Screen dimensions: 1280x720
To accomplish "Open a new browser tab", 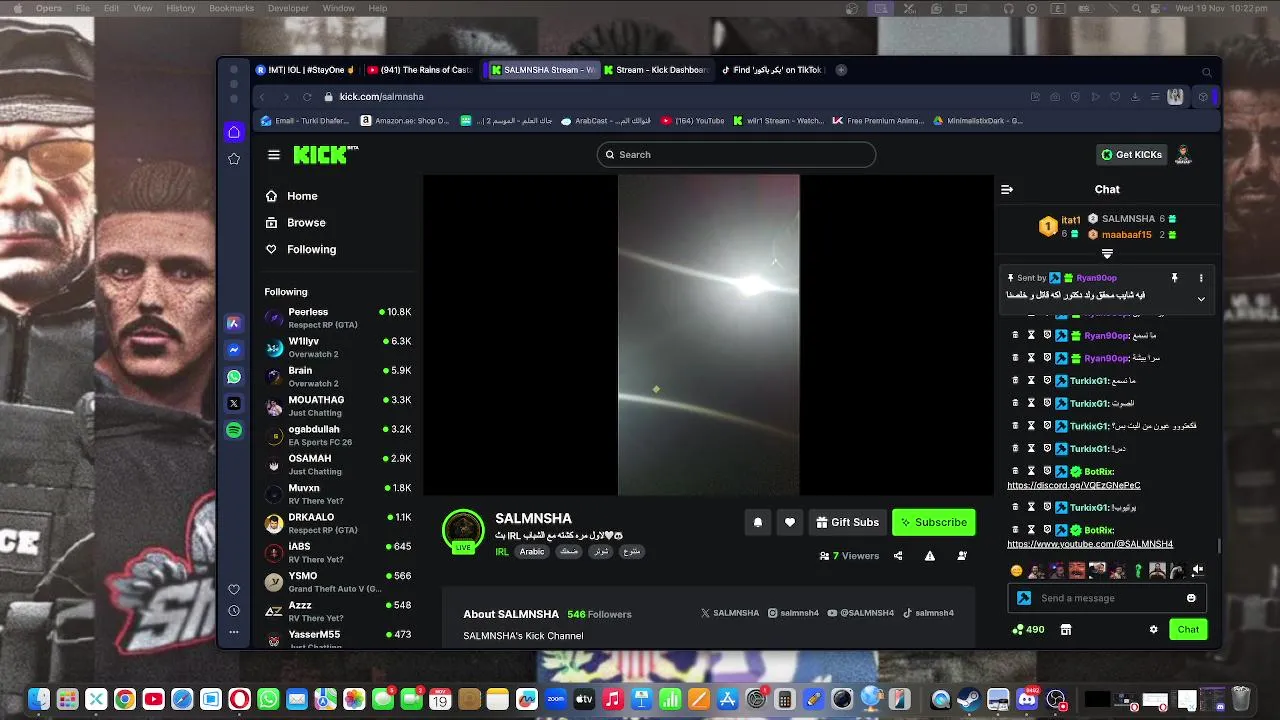I will click(841, 70).
